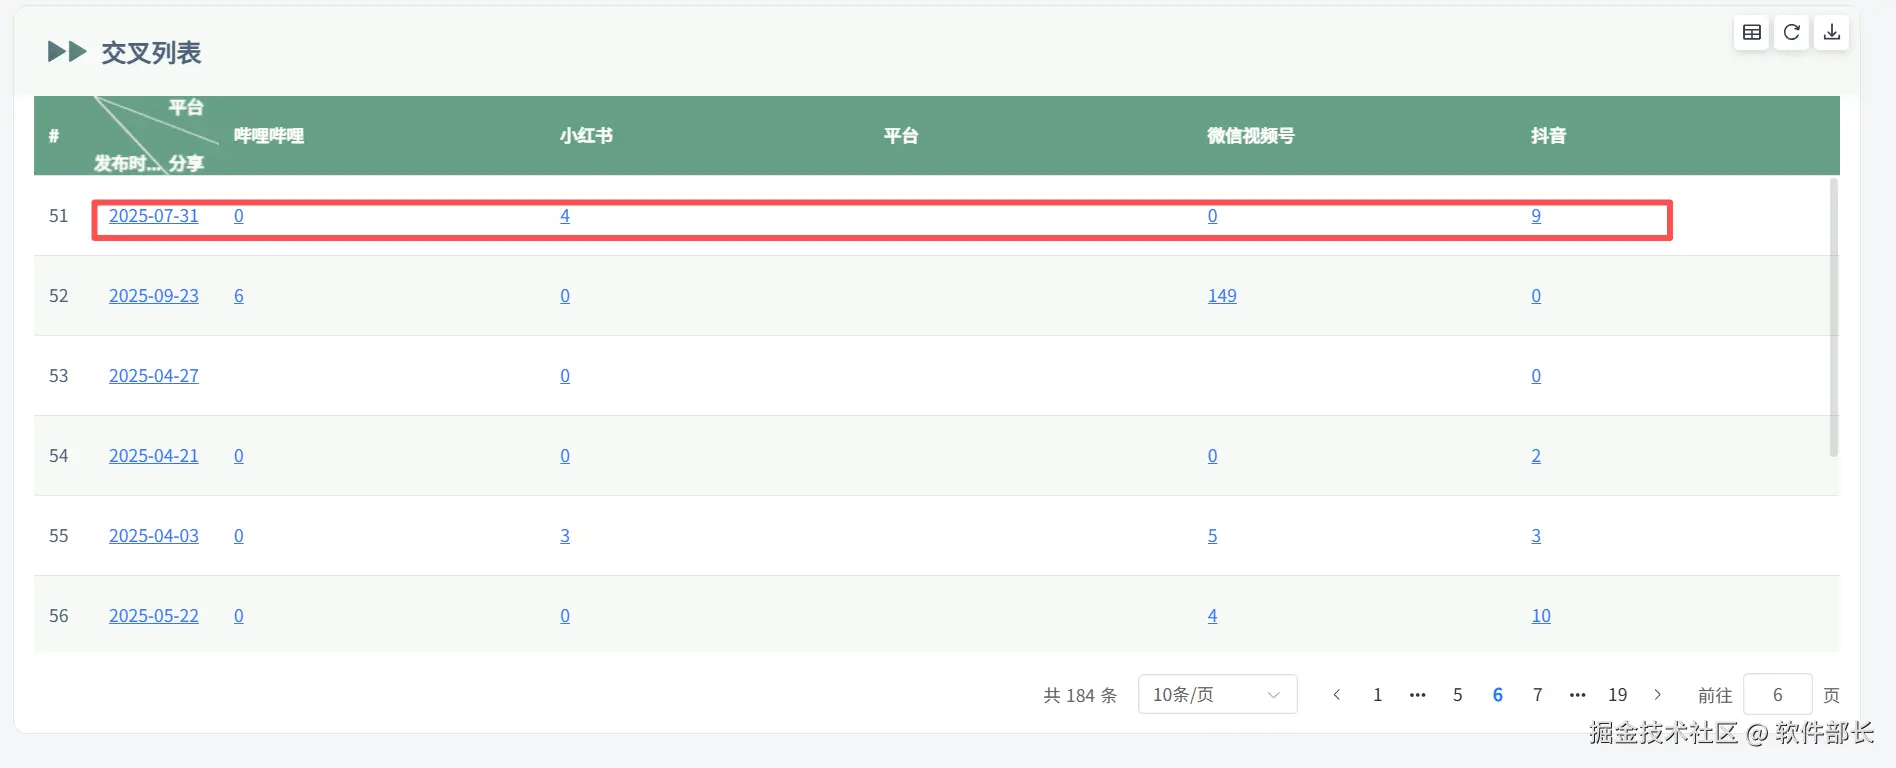Click 抖音 value 0 for 2025-09-23

[x=1536, y=296]
